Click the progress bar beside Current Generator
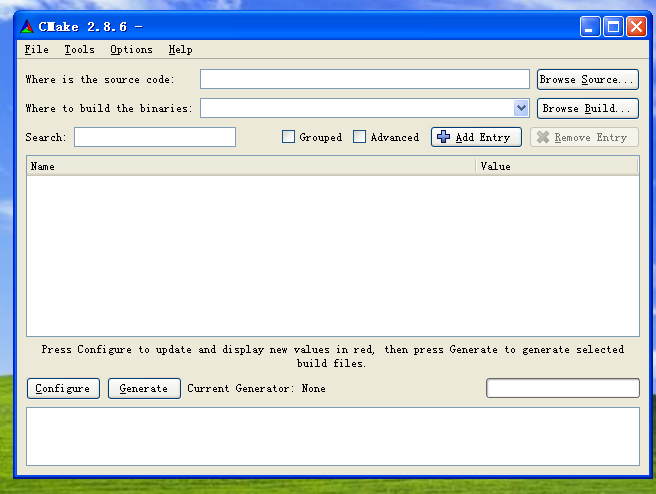 coord(563,388)
